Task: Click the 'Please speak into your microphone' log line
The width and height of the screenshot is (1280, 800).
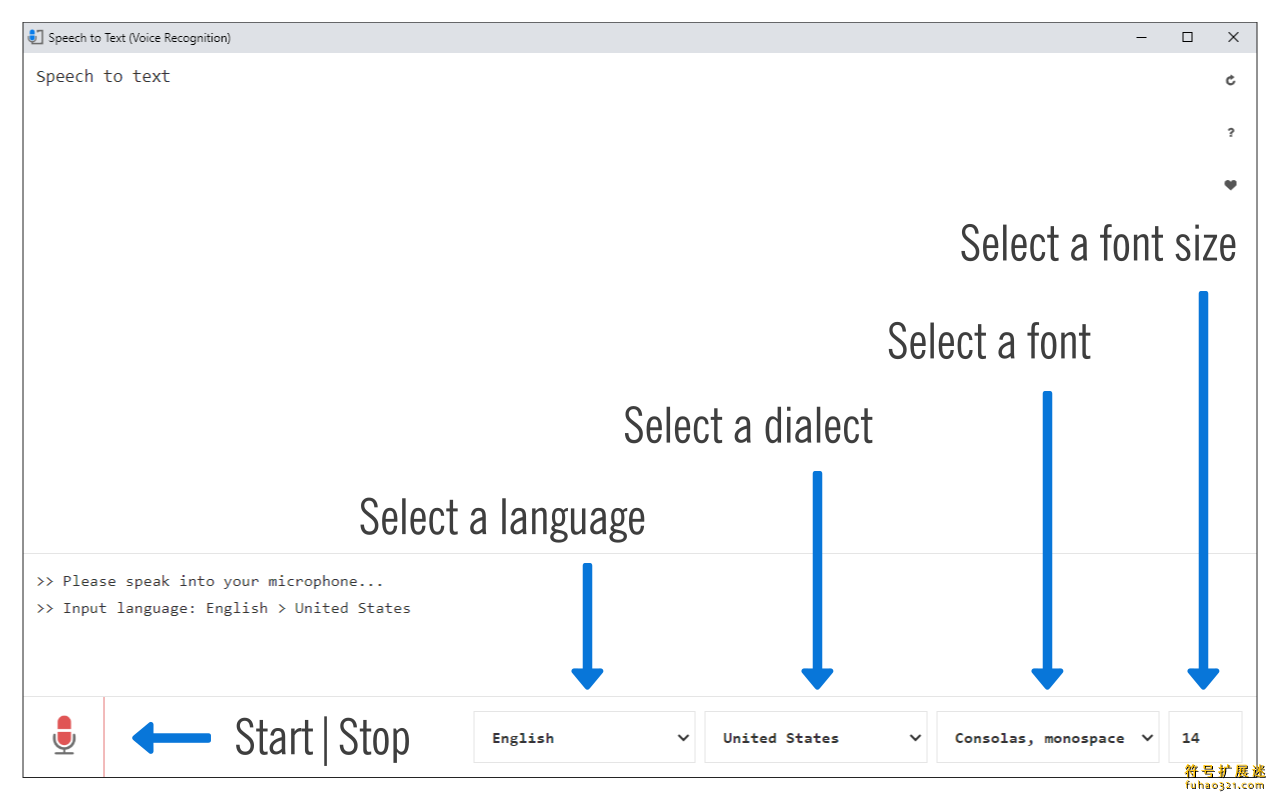Action: tap(210, 581)
